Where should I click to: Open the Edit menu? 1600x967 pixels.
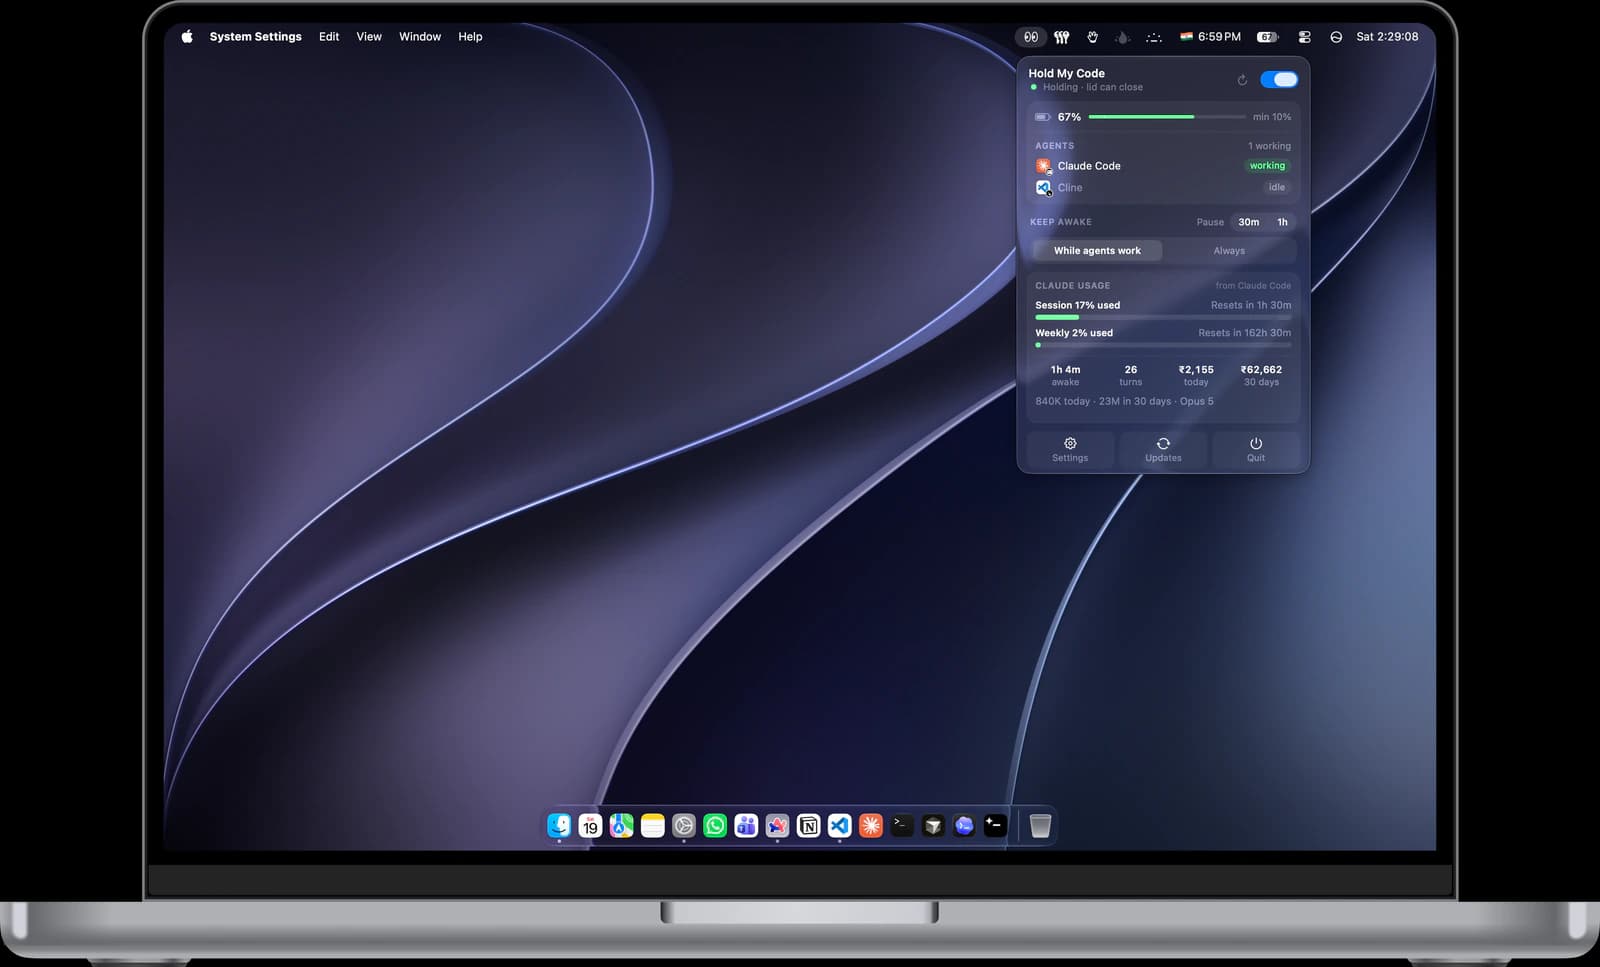coord(329,37)
